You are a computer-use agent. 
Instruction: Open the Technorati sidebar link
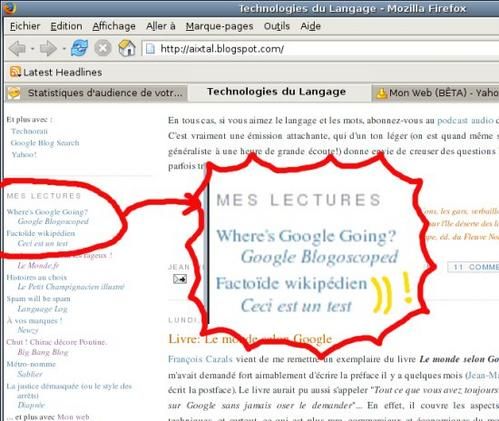pyautogui.click(x=29, y=131)
